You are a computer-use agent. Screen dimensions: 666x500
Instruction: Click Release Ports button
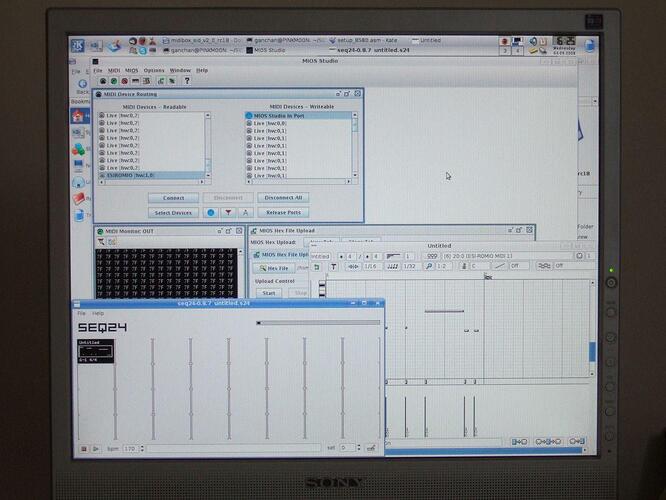click(283, 212)
